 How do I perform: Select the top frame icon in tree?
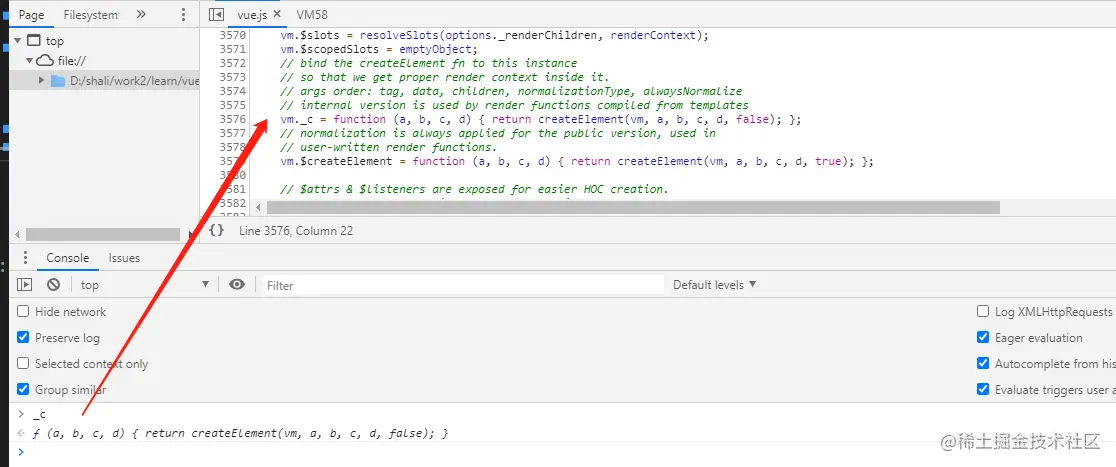[x=33, y=41]
